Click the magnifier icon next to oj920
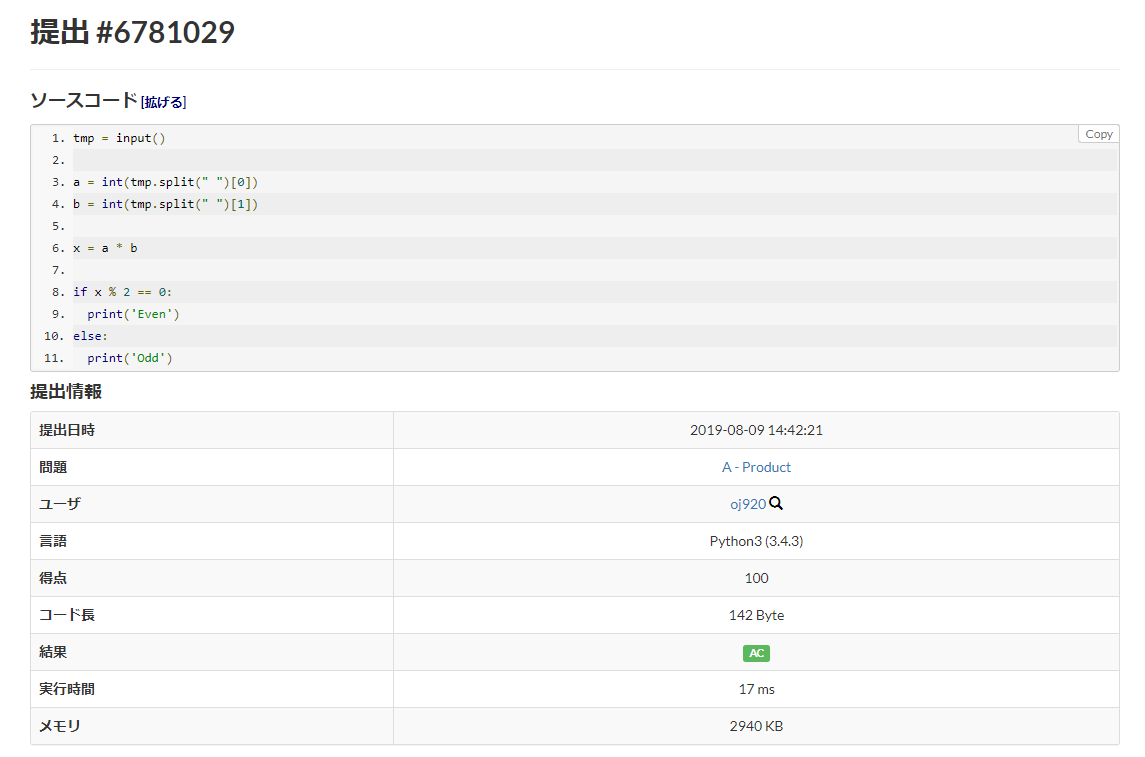The height and width of the screenshot is (757, 1145). tap(776, 504)
